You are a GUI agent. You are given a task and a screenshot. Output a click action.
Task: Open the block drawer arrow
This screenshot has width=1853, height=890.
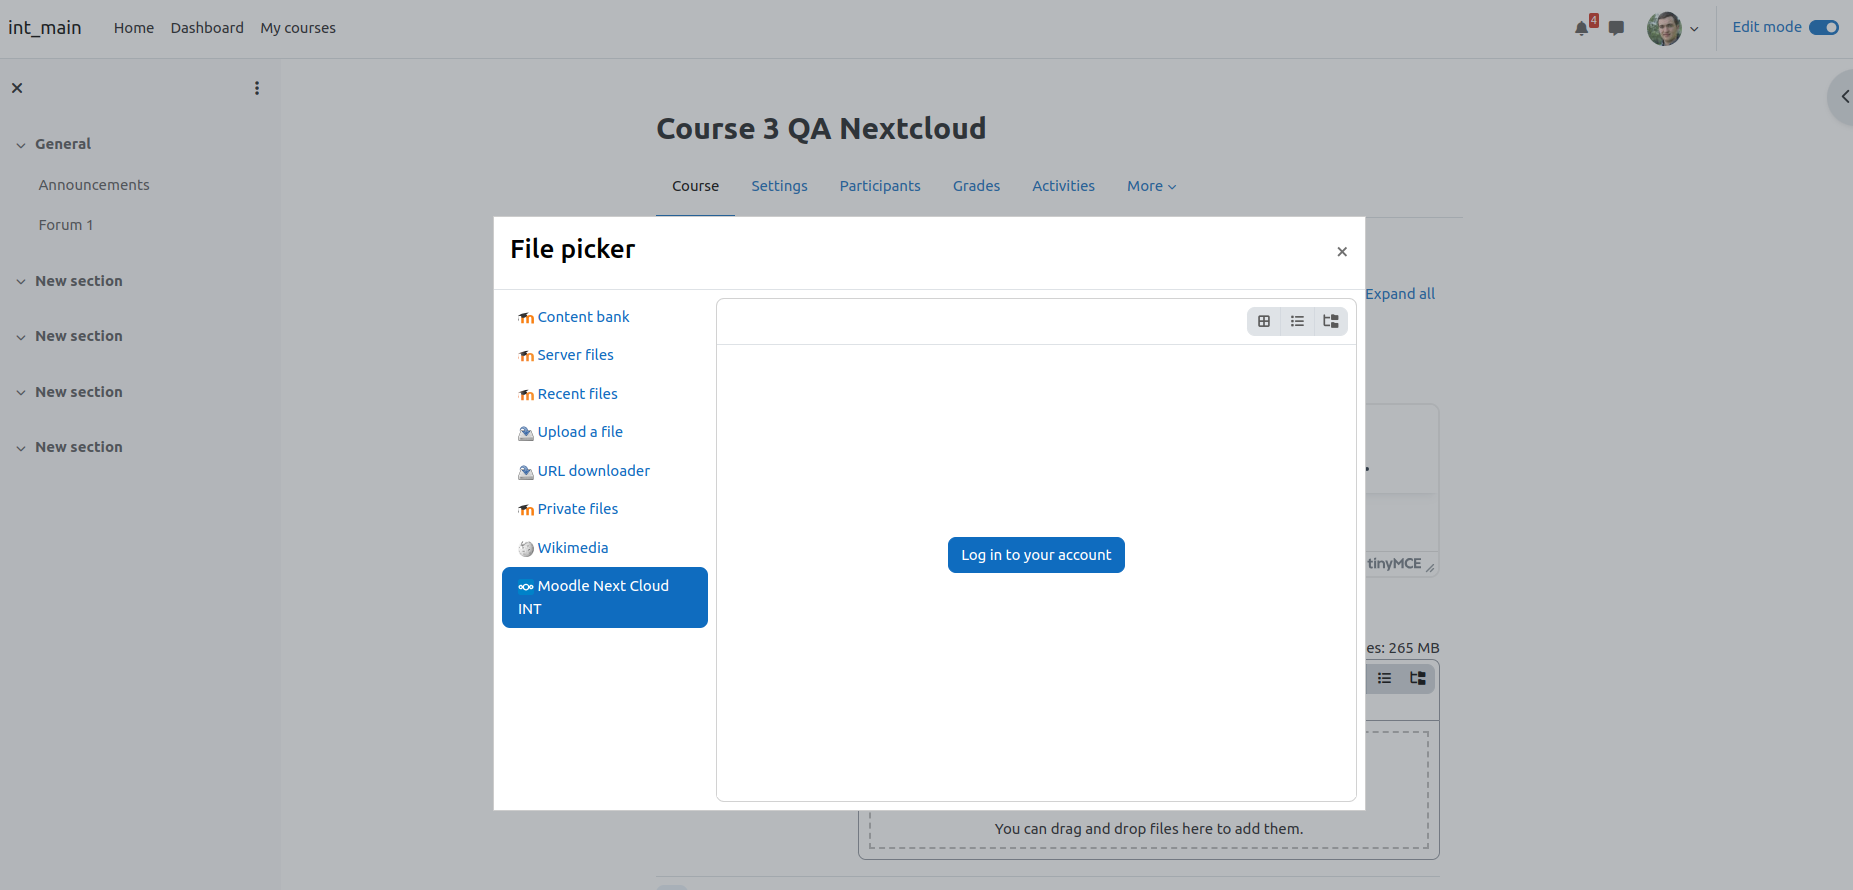[1844, 97]
